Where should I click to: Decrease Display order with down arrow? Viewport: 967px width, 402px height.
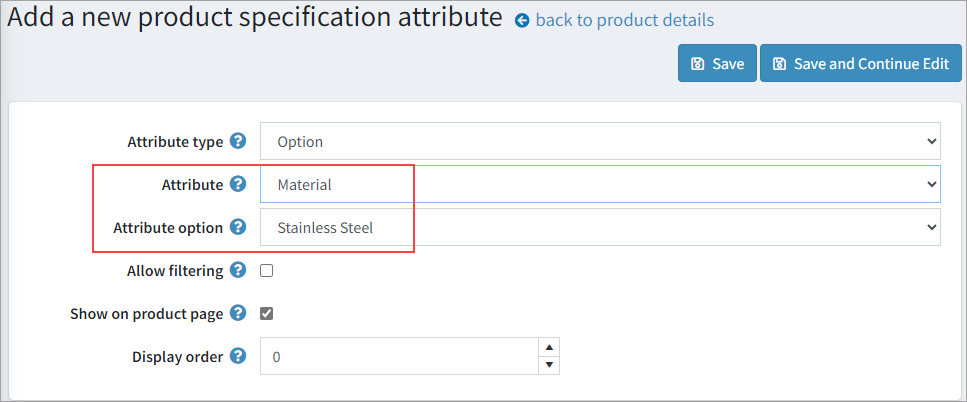(548, 365)
